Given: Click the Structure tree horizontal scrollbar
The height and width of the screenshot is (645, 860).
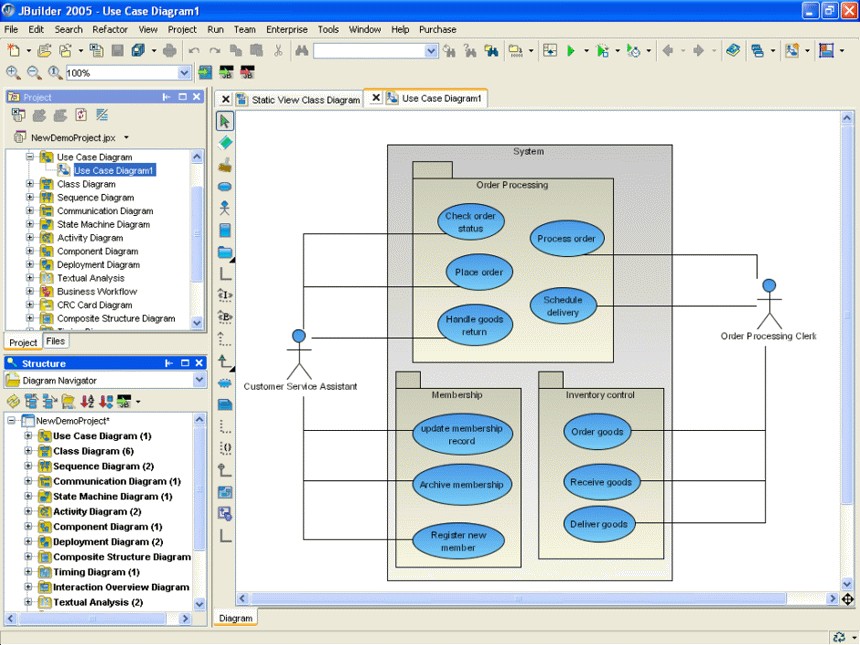Looking at the screenshot, I should coord(92,619).
